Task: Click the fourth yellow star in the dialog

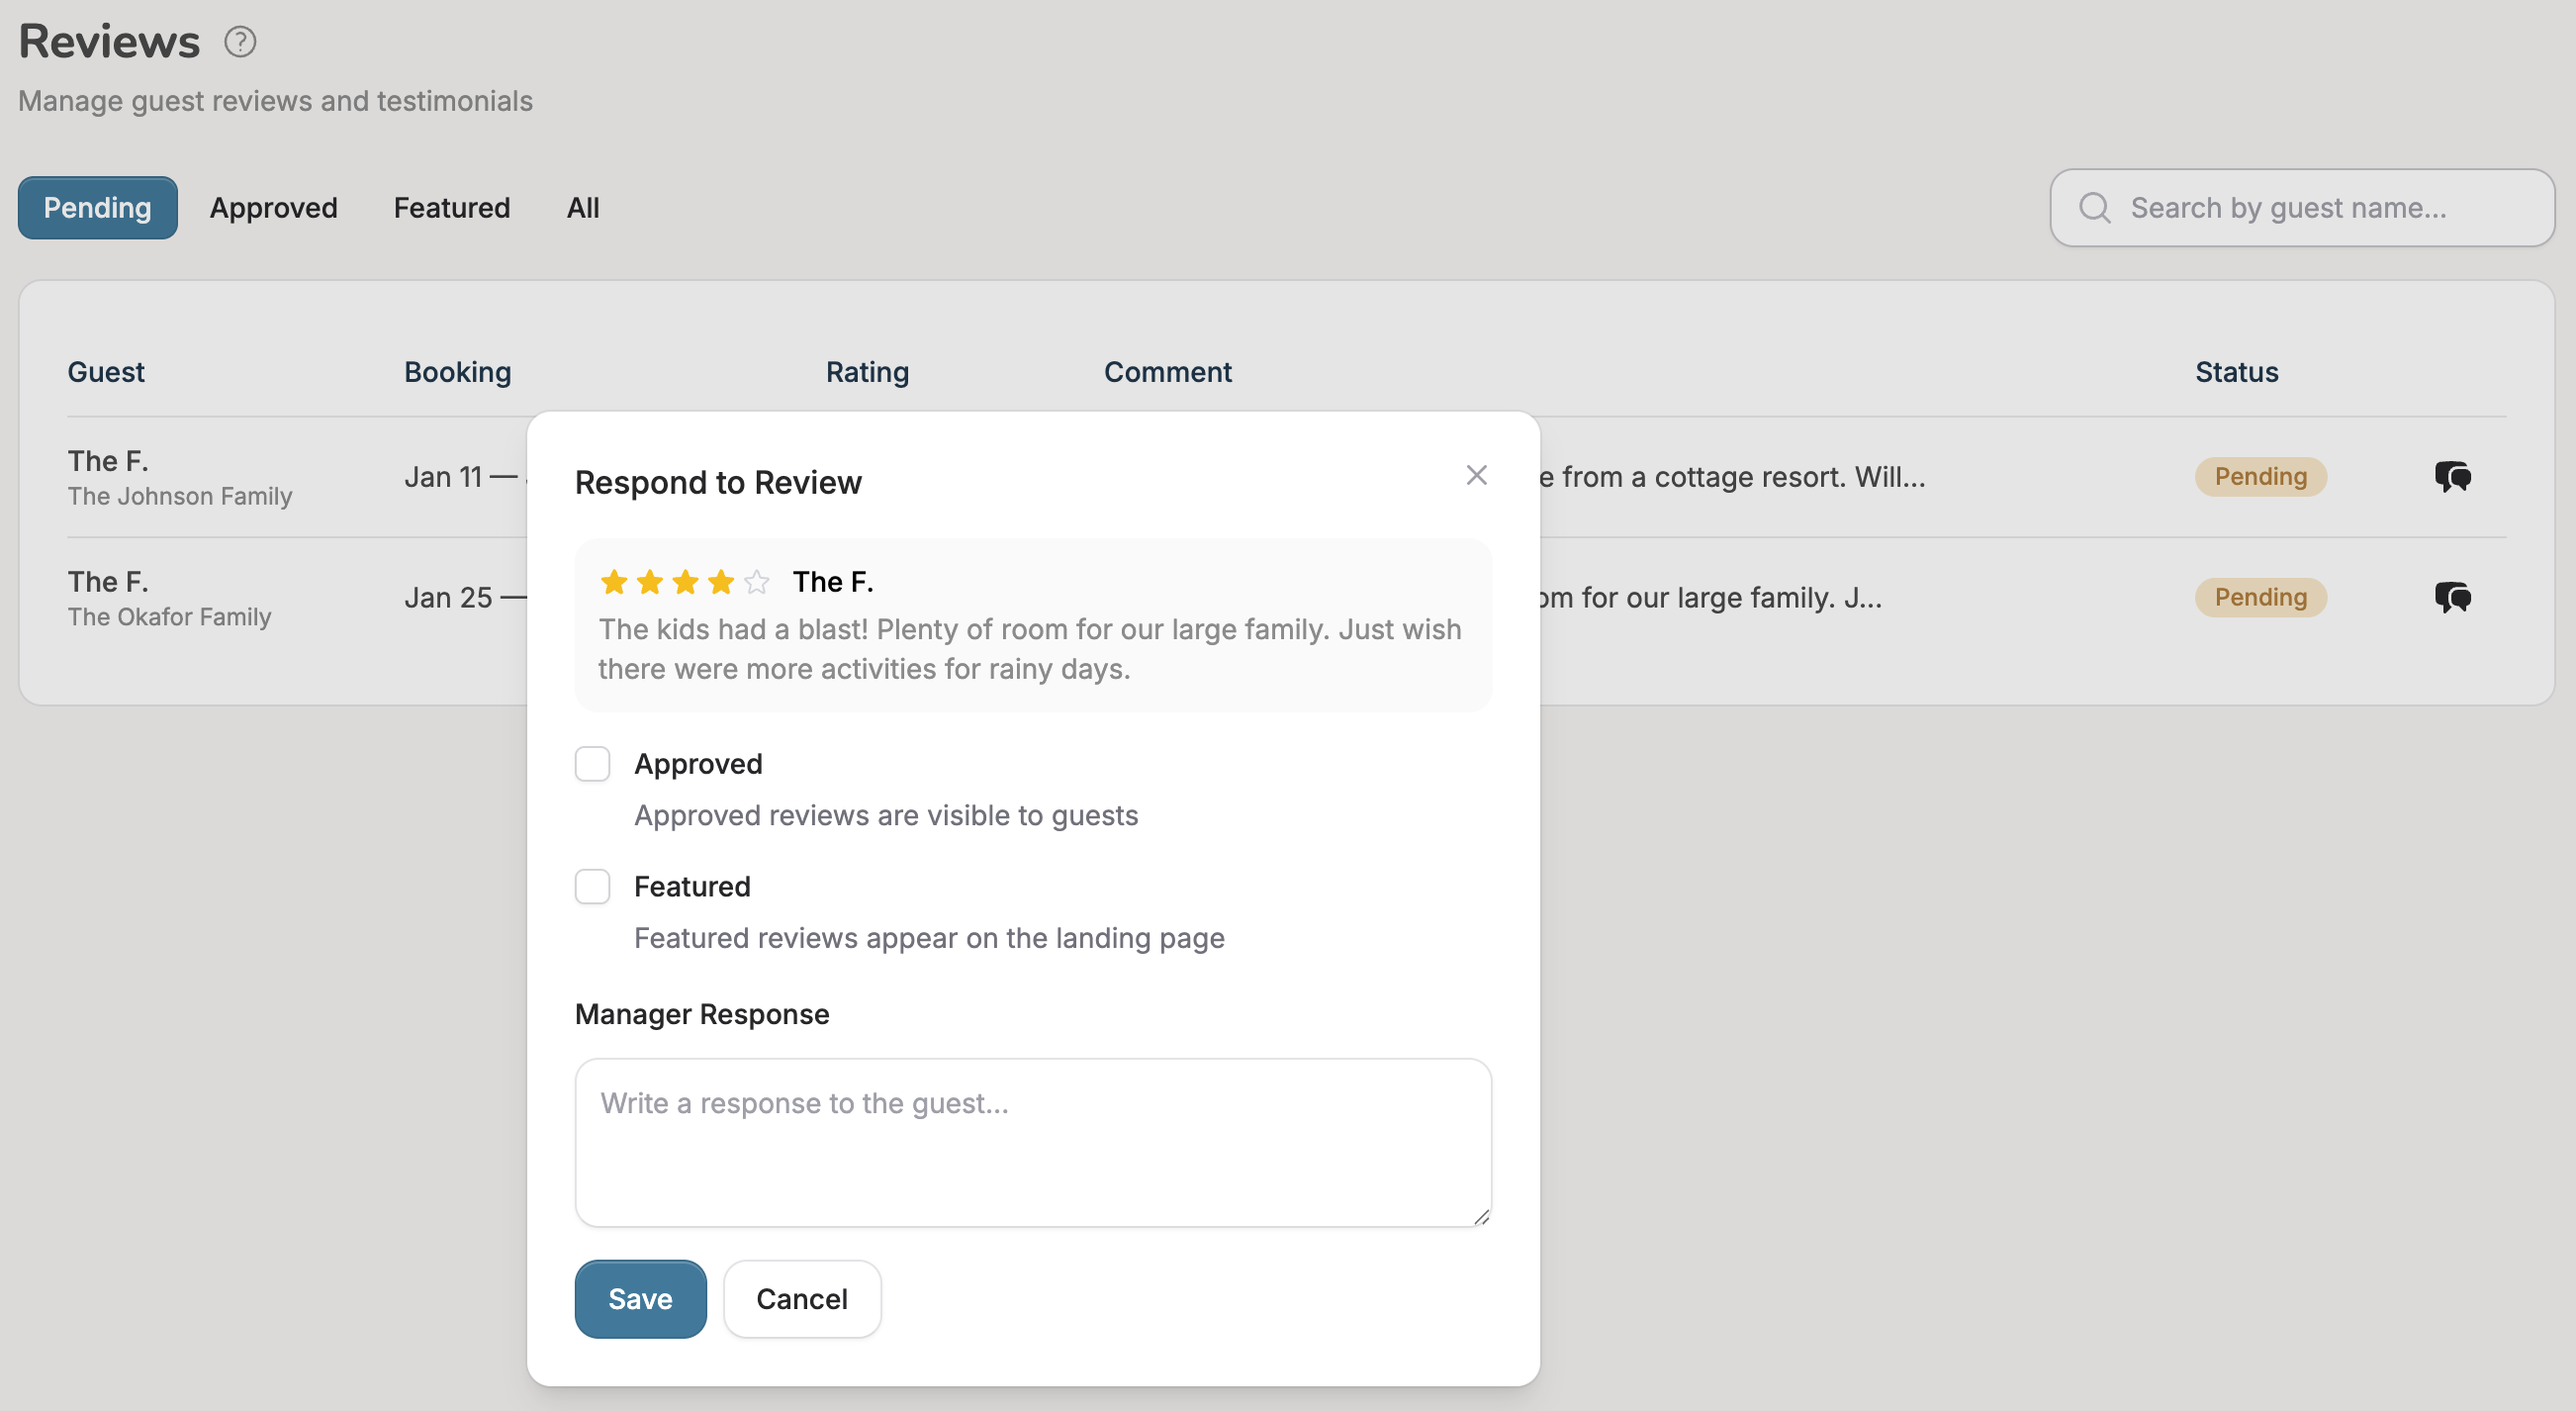Action: click(x=720, y=581)
